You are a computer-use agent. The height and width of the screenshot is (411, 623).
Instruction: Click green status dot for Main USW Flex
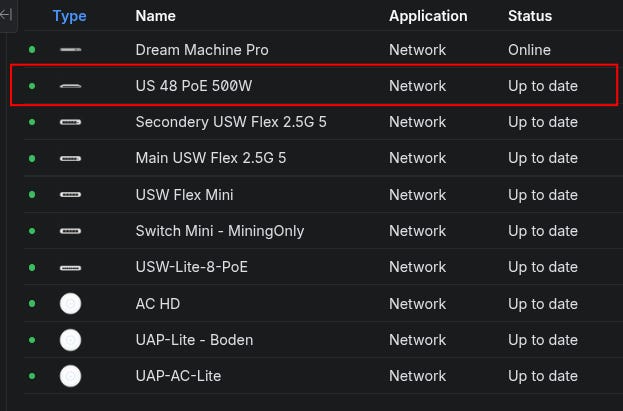(32, 158)
